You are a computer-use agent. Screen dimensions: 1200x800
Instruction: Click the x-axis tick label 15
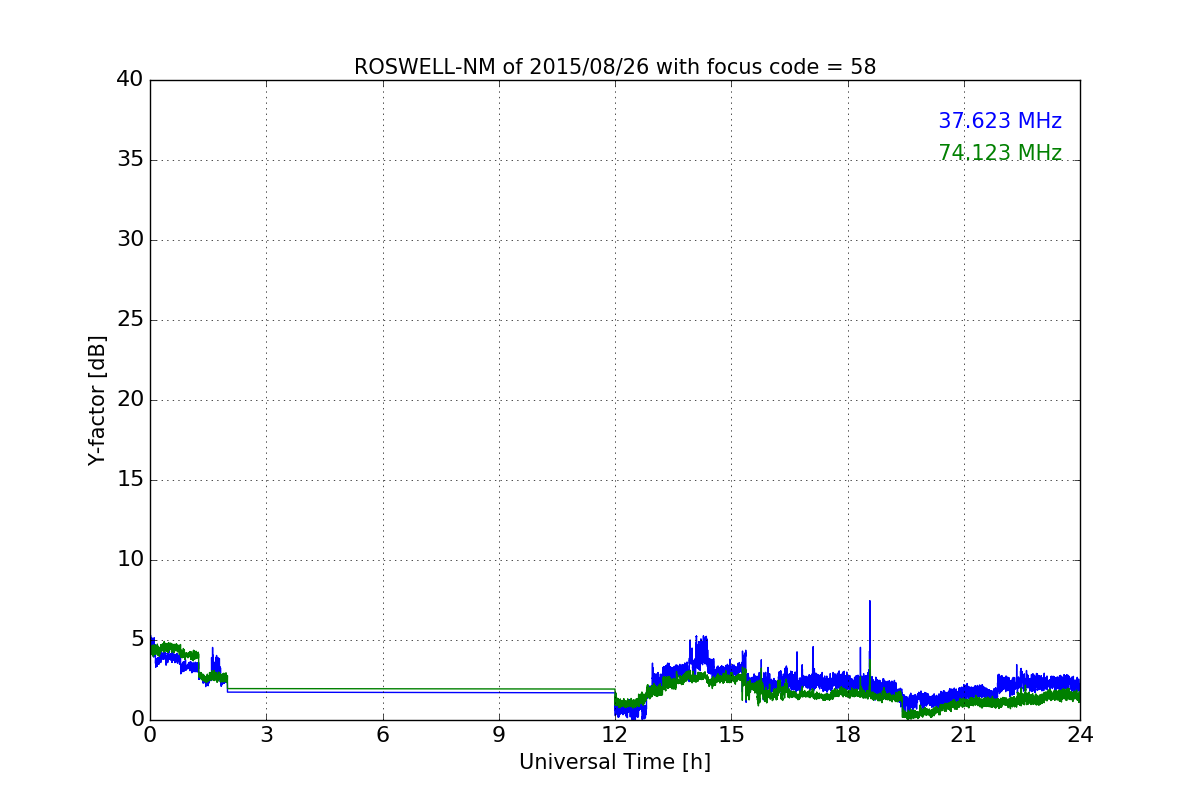731,735
